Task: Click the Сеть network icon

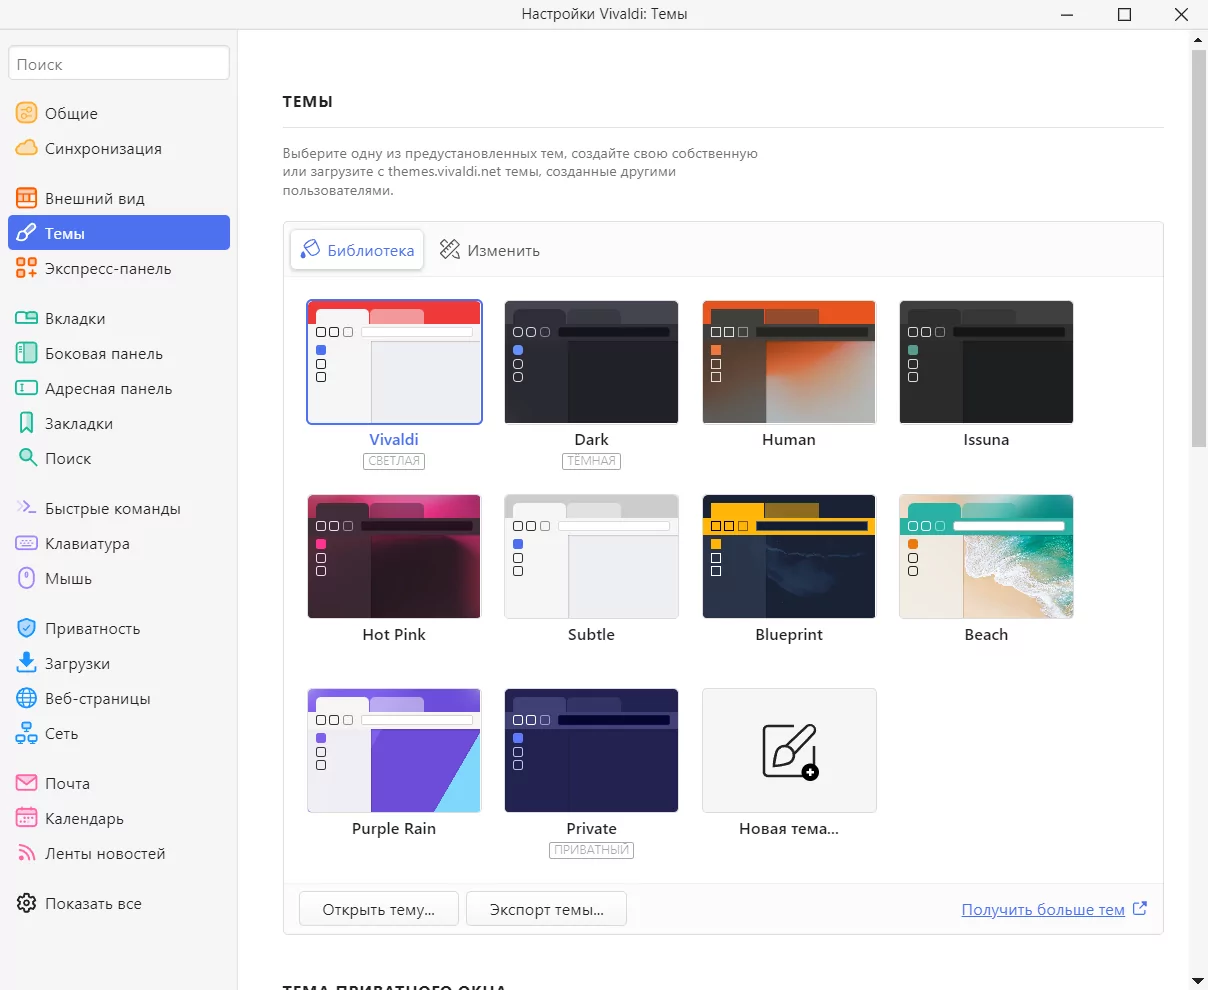Action: 27,733
